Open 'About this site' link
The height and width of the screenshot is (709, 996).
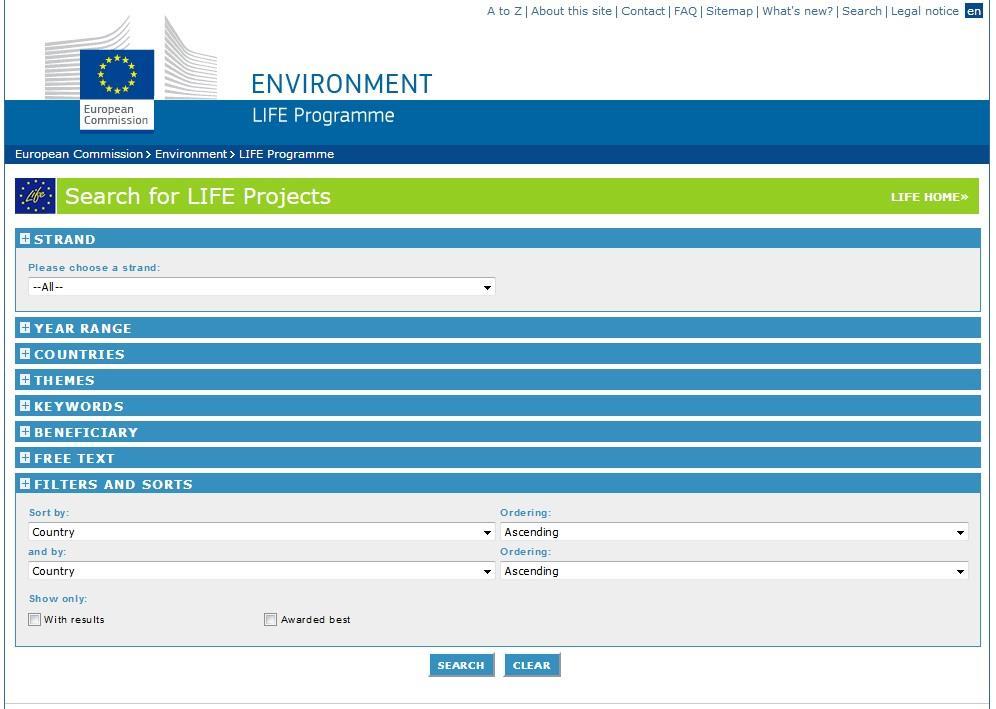[571, 11]
